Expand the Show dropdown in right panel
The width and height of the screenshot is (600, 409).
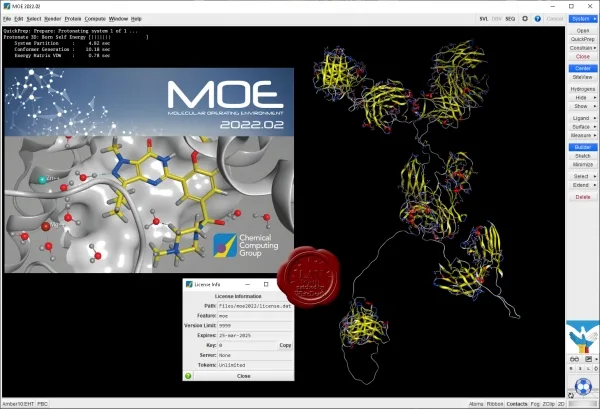583,106
